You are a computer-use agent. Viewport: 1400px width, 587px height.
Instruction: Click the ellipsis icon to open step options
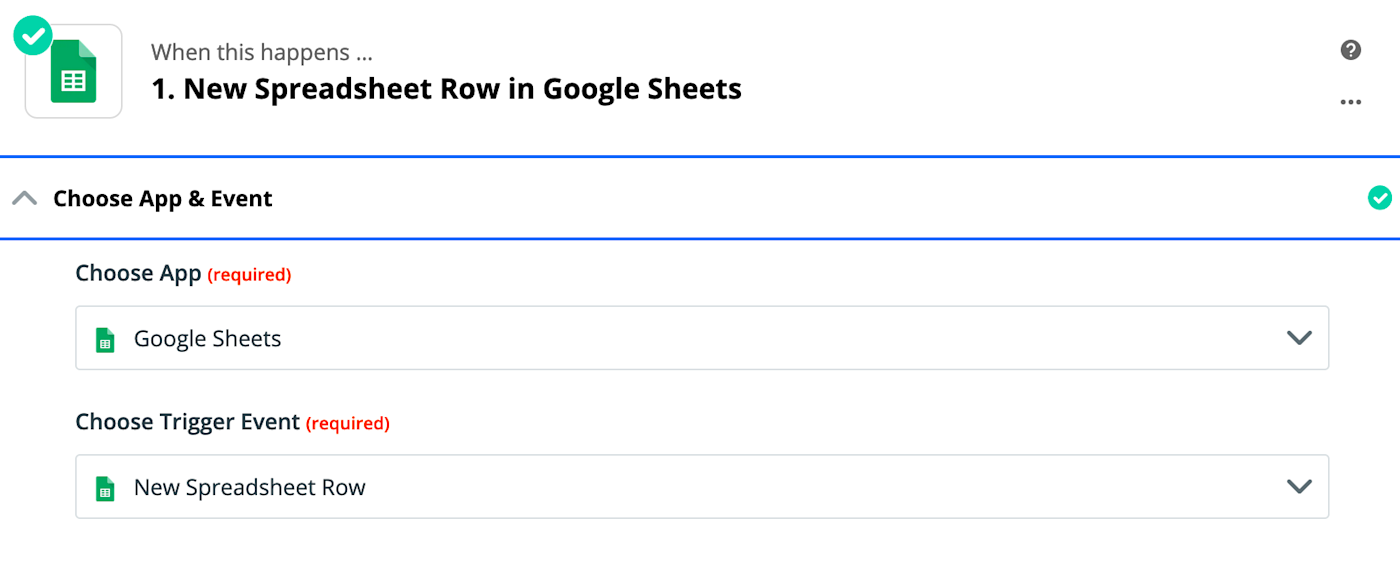point(1350,101)
